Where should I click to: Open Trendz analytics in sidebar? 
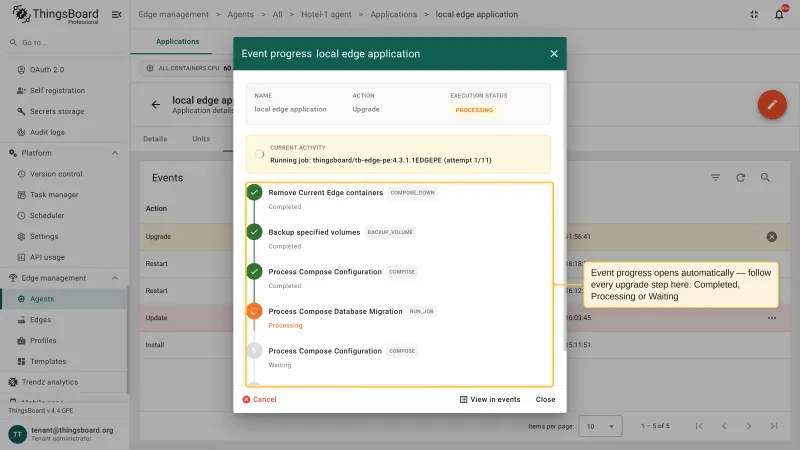tap(49, 382)
